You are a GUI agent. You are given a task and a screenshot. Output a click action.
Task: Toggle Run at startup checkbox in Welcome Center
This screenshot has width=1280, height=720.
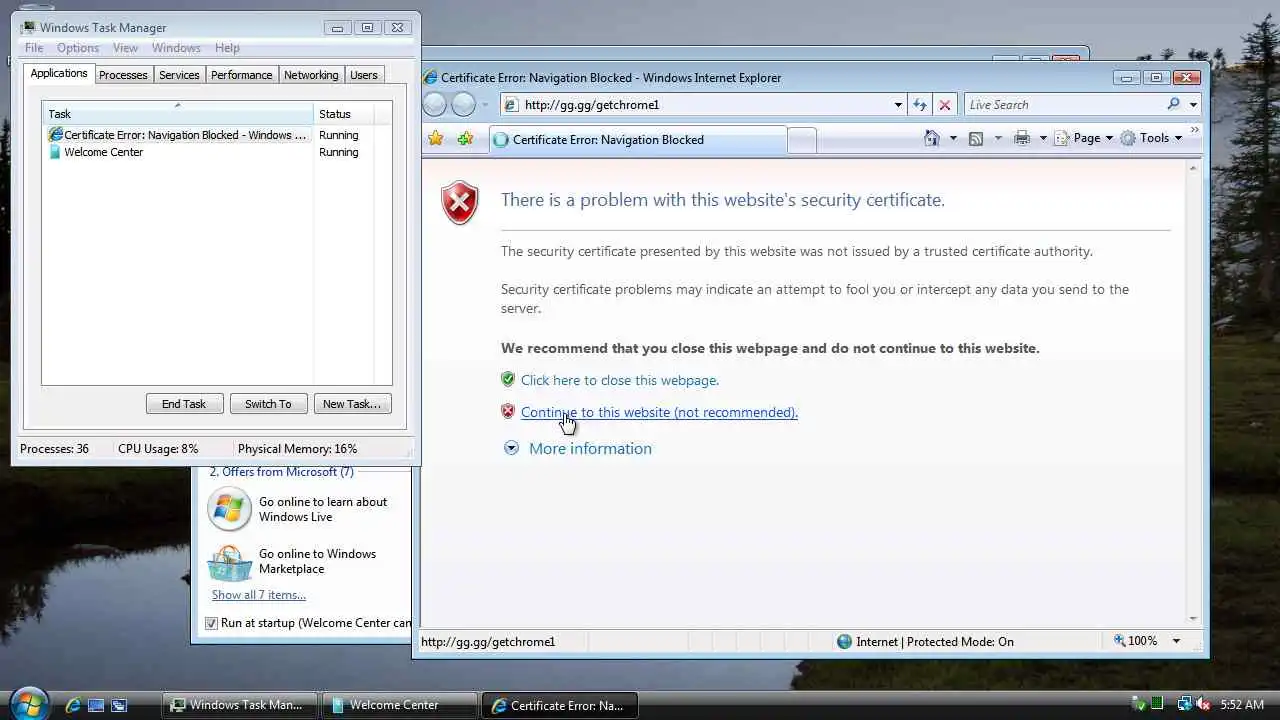click(x=211, y=623)
